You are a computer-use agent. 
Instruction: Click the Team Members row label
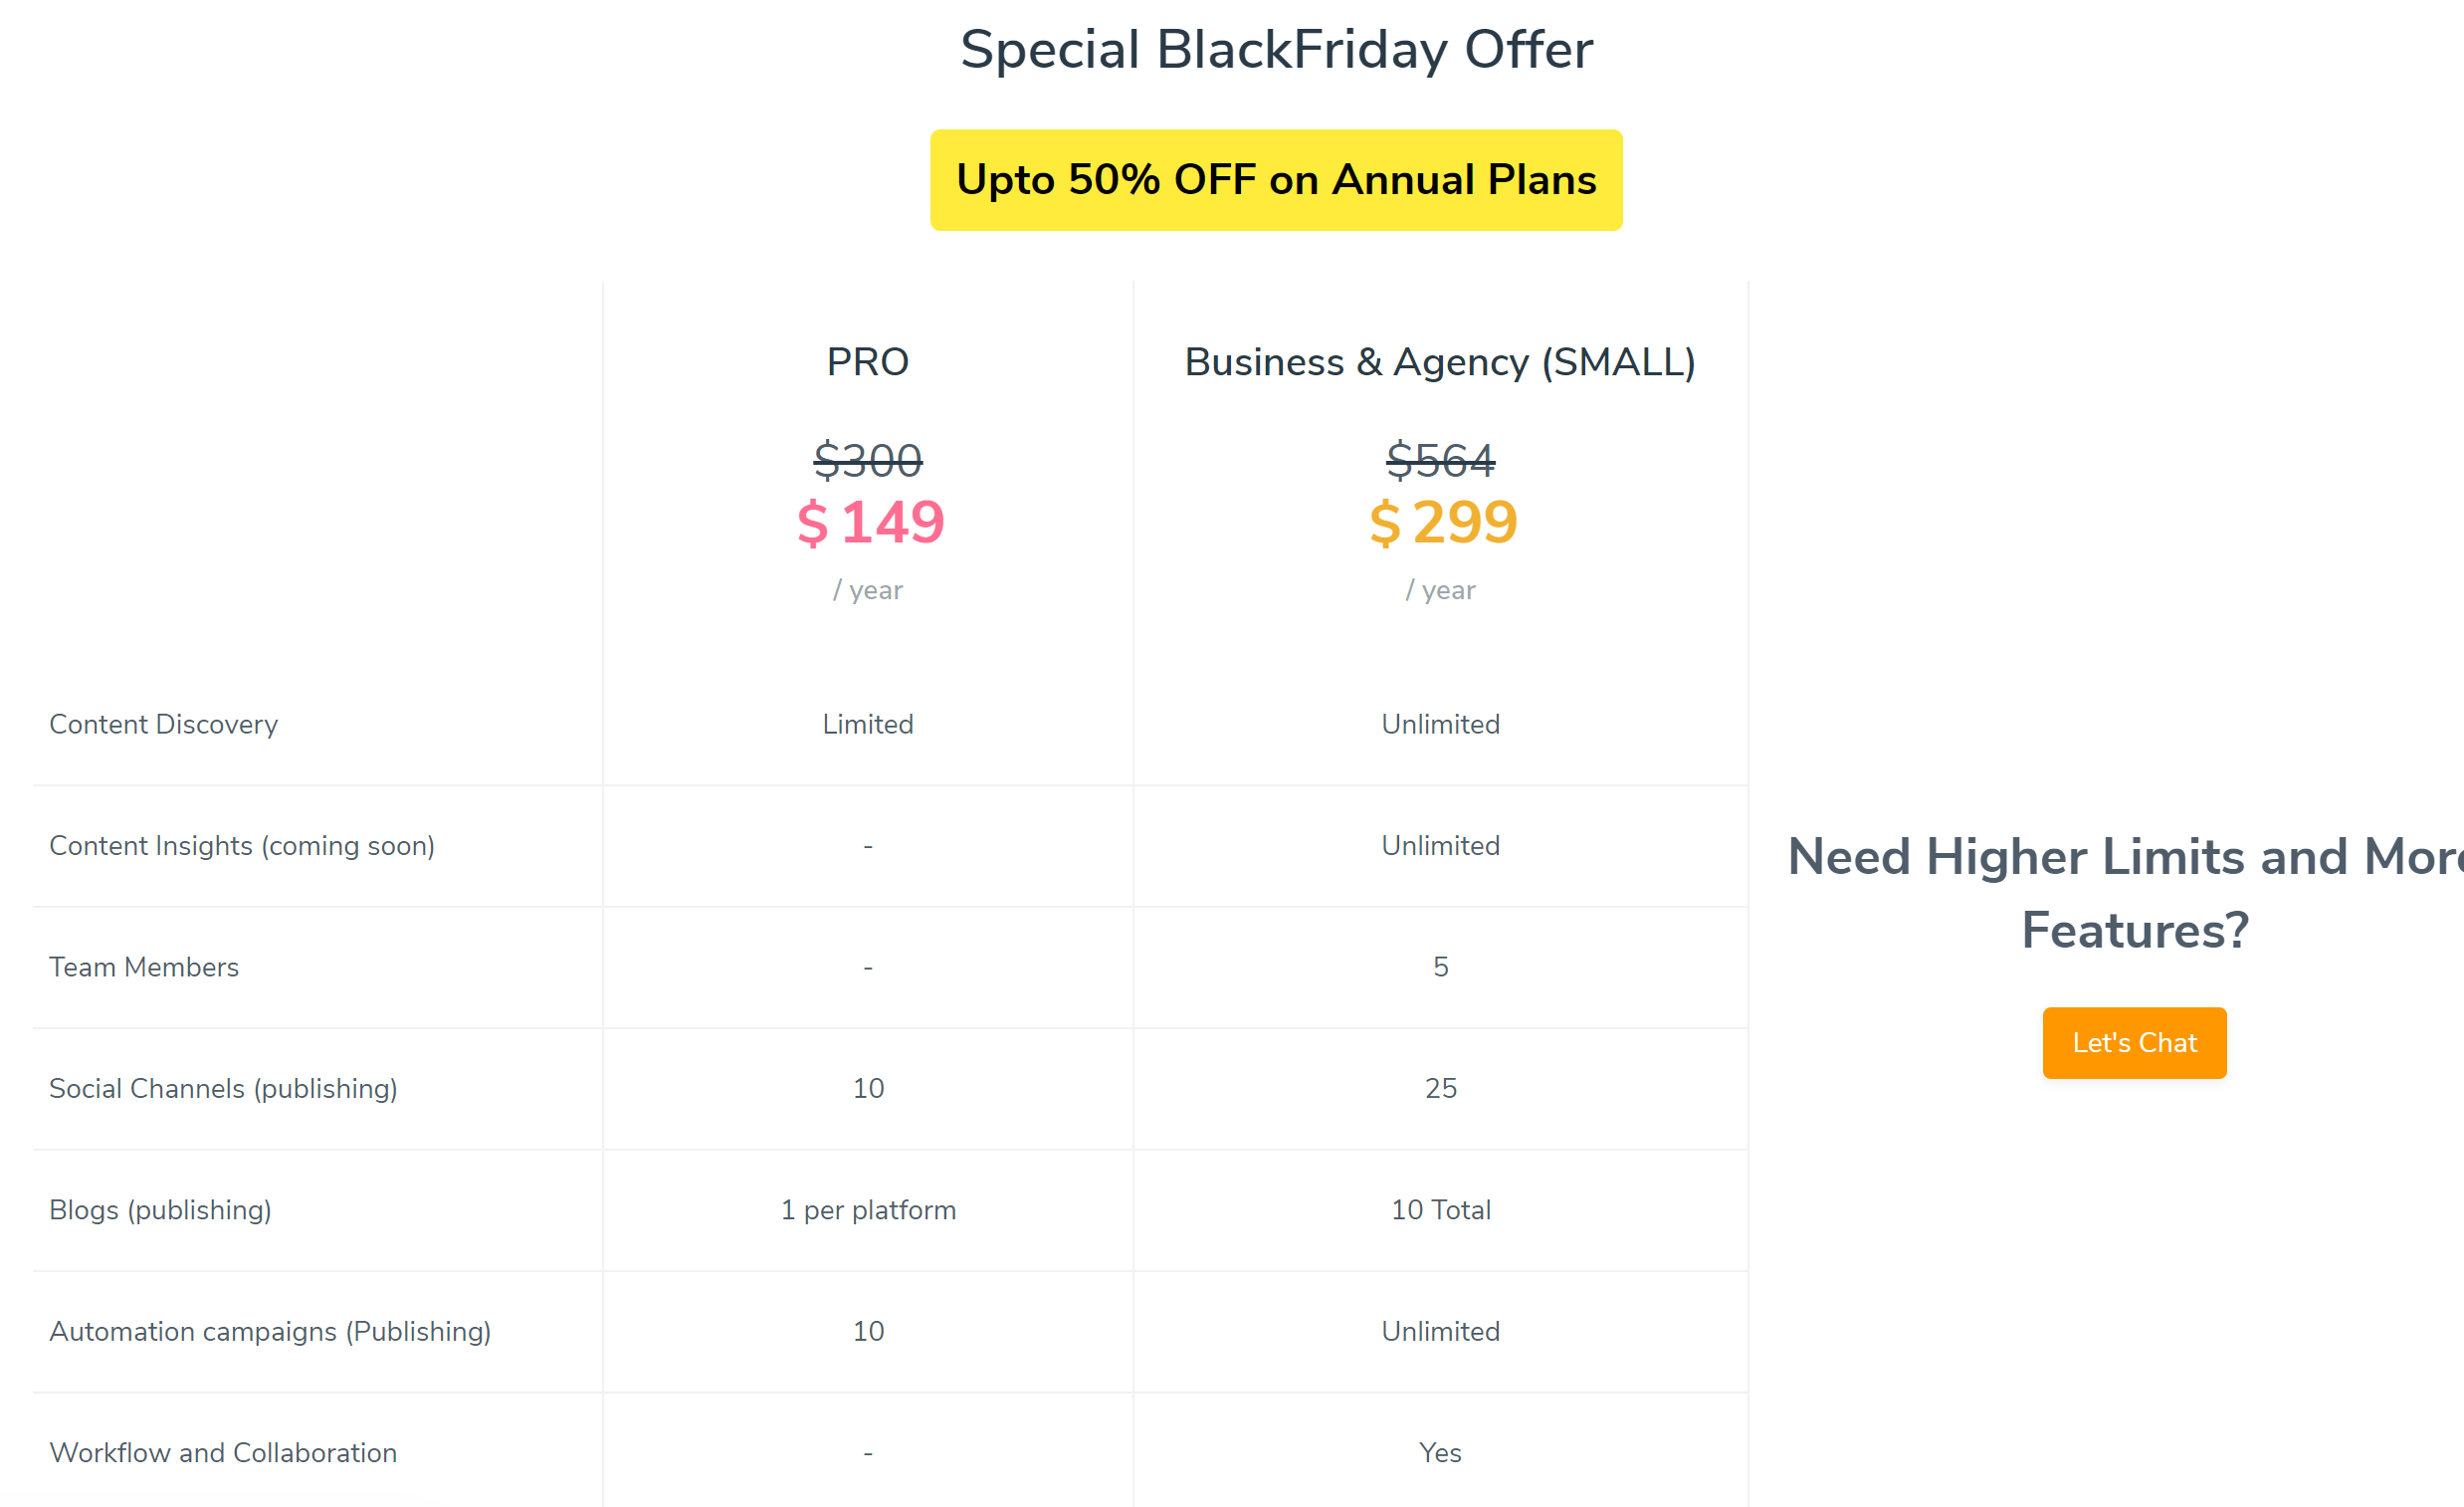pyautogui.click(x=143, y=966)
